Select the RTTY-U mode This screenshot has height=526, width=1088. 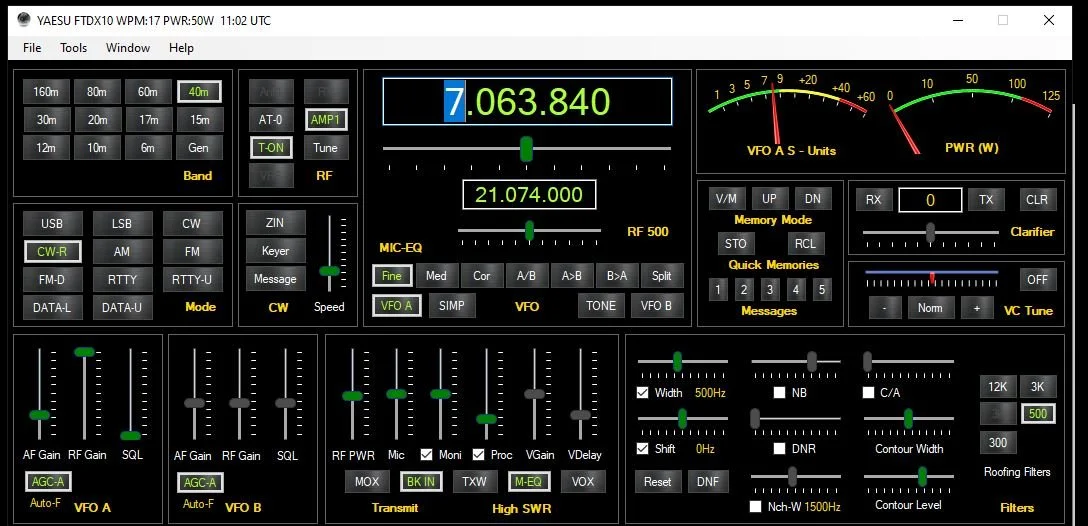(192, 279)
